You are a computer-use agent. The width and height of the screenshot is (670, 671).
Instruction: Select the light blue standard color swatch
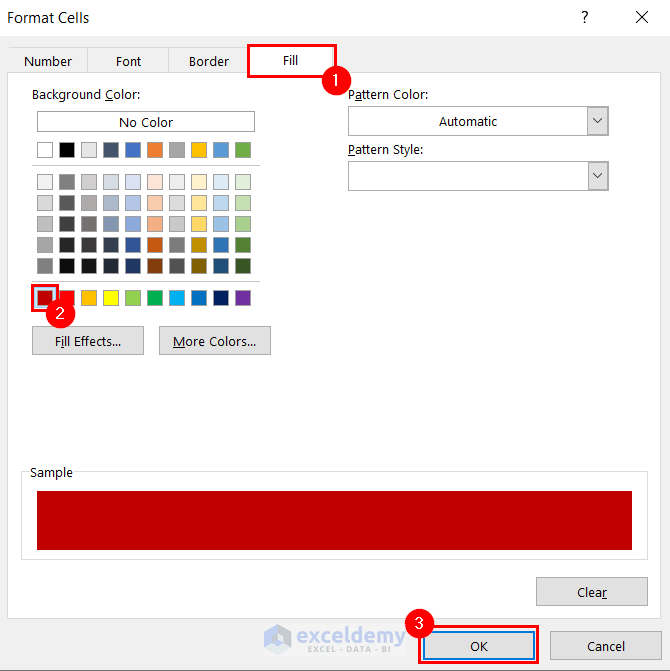point(177,298)
